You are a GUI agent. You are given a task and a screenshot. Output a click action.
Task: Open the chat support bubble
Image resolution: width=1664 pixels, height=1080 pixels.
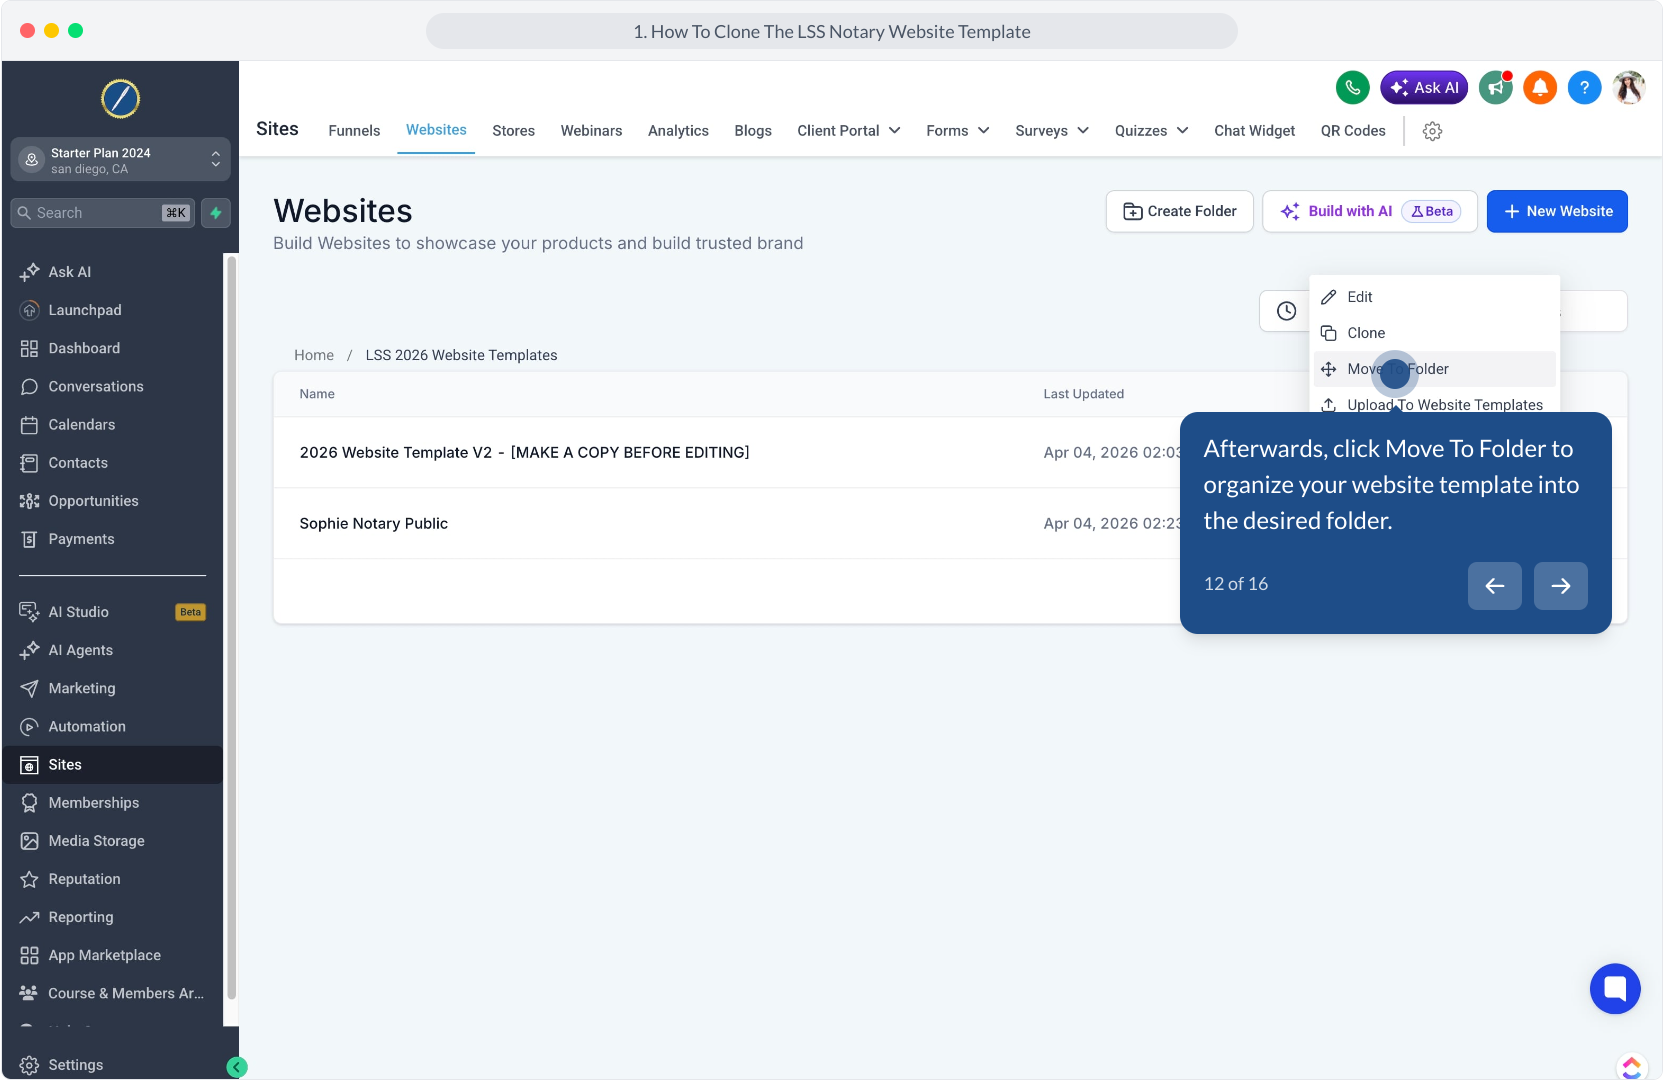tap(1615, 989)
